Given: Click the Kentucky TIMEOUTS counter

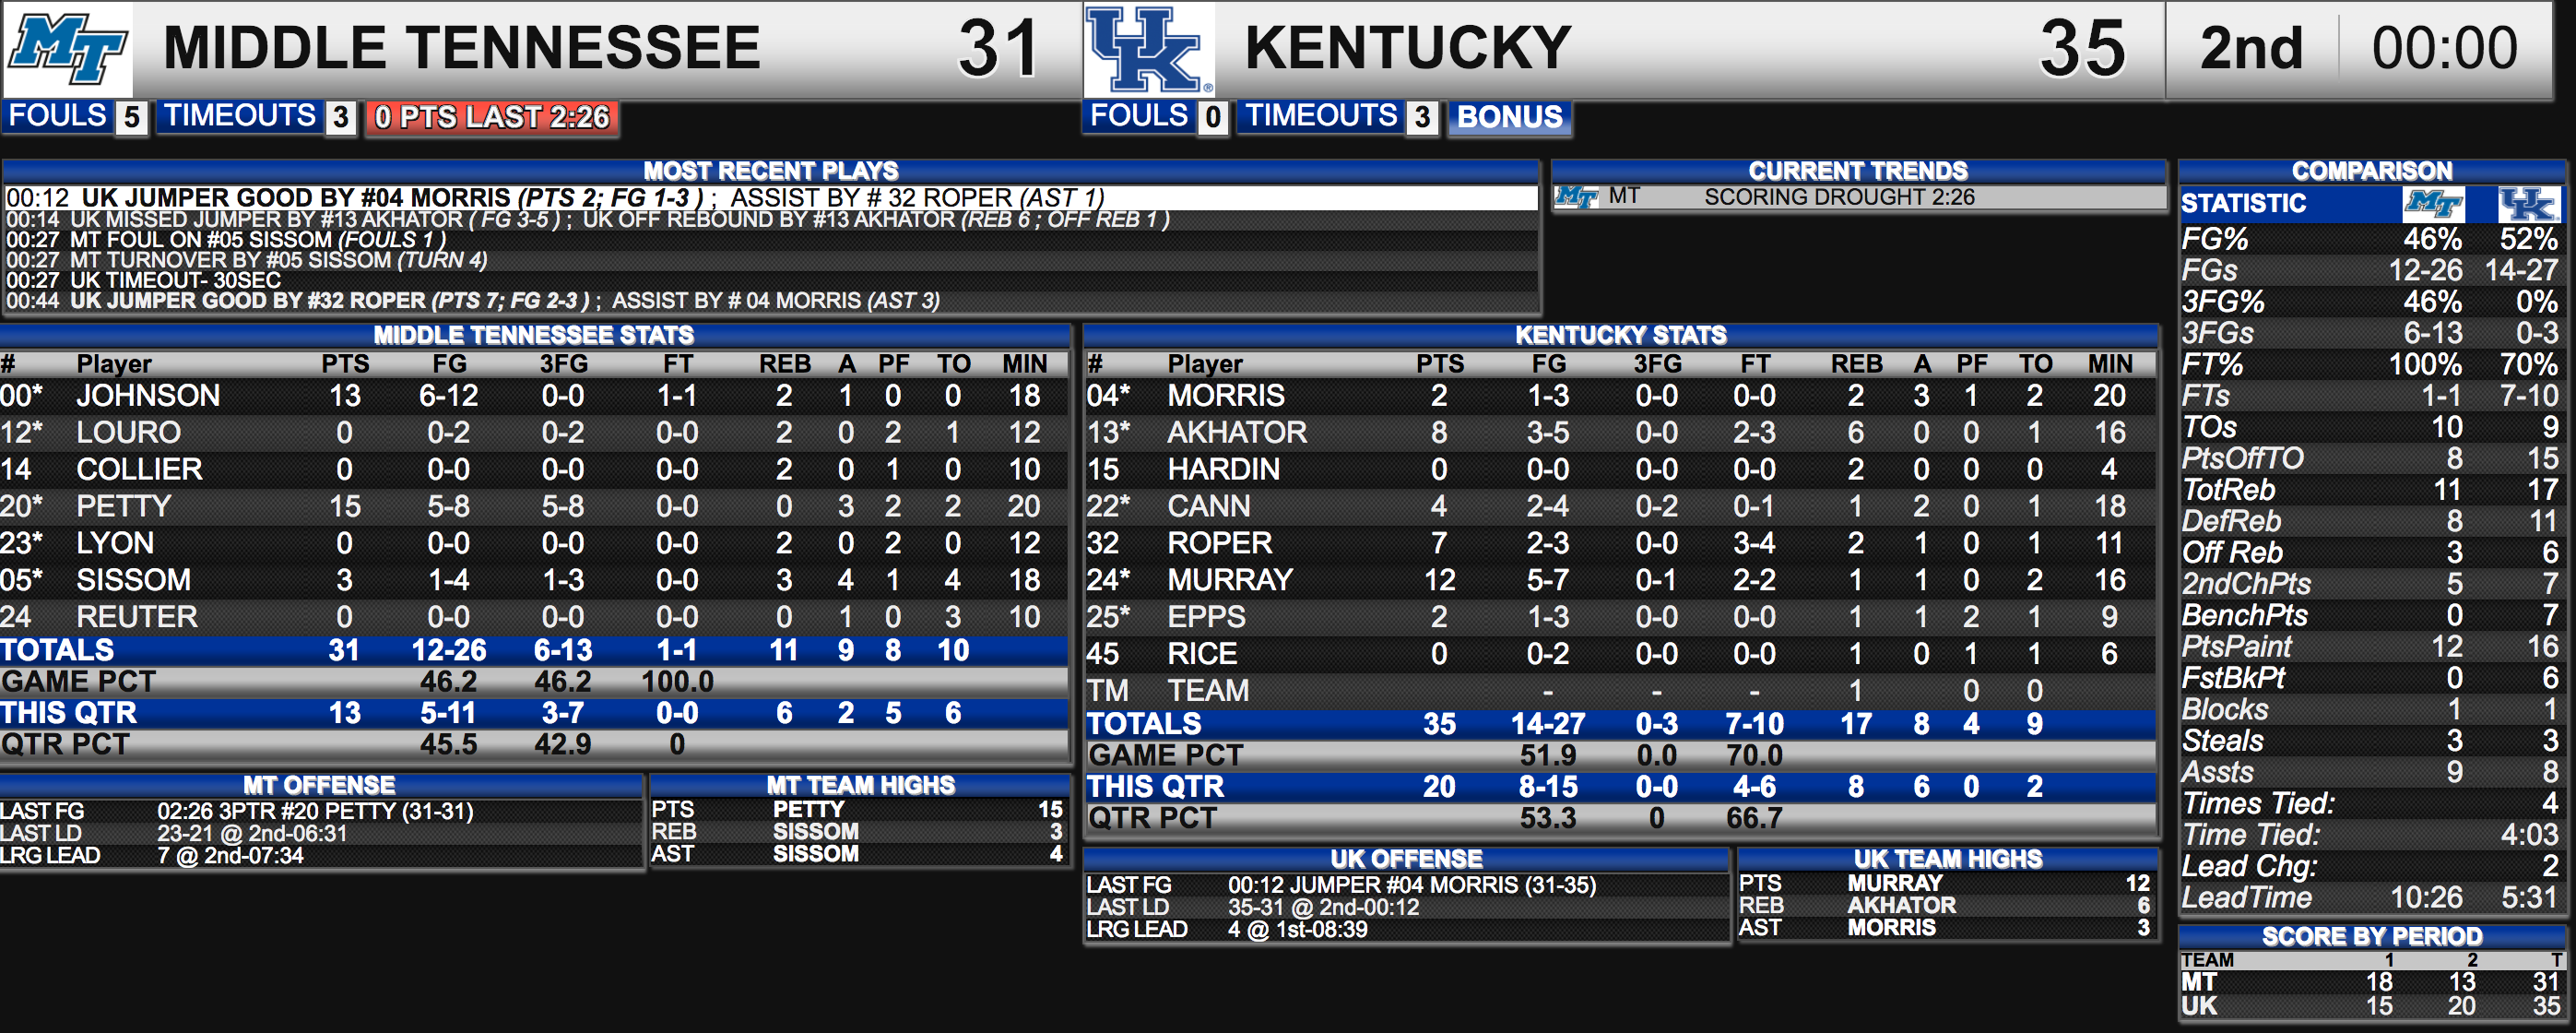Looking at the screenshot, I should point(1338,117).
